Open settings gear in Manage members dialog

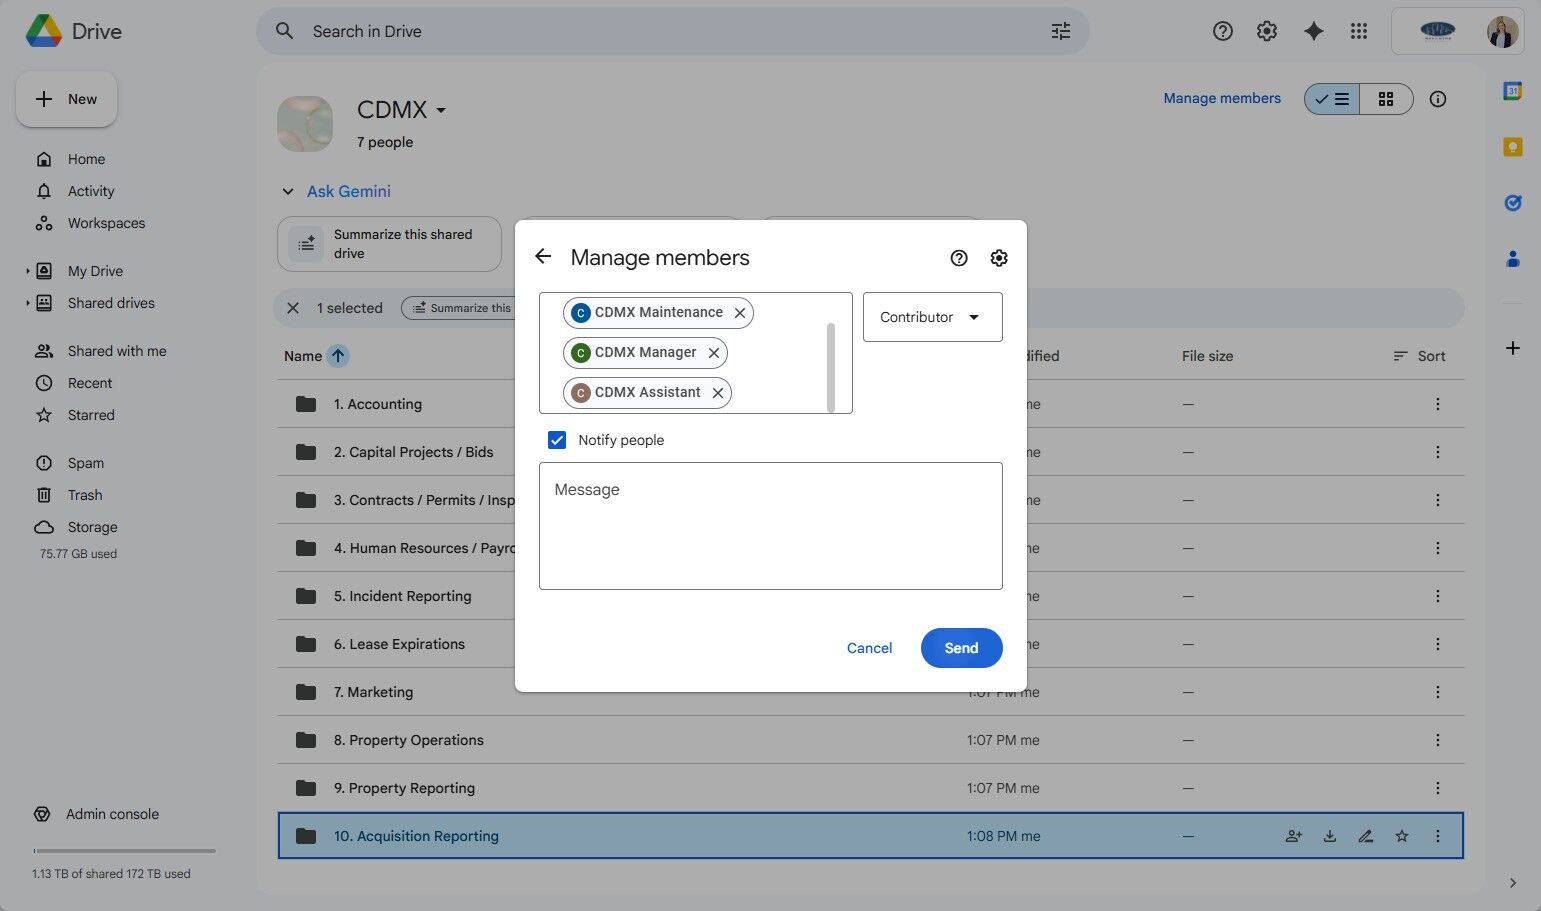click(x=999, y=258)
